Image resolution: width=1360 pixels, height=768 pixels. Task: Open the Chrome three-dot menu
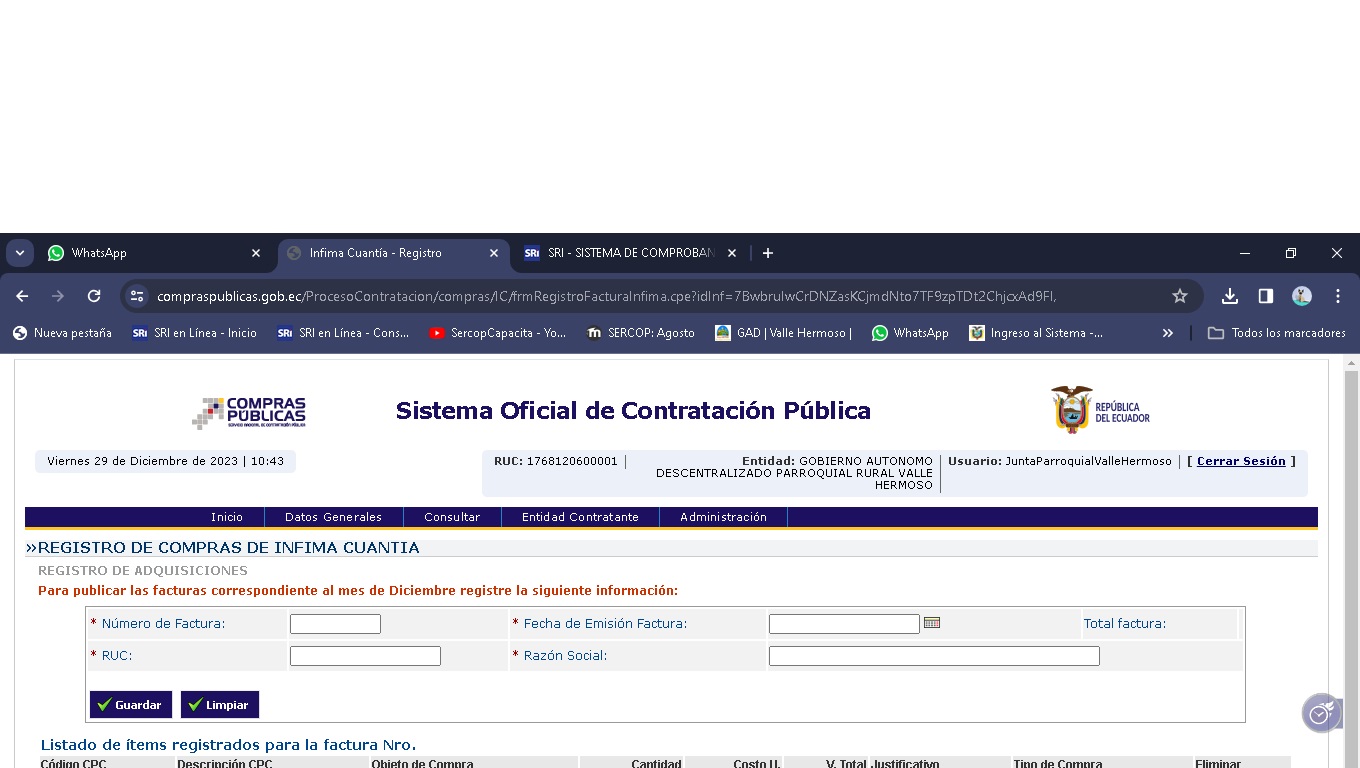1337,296
